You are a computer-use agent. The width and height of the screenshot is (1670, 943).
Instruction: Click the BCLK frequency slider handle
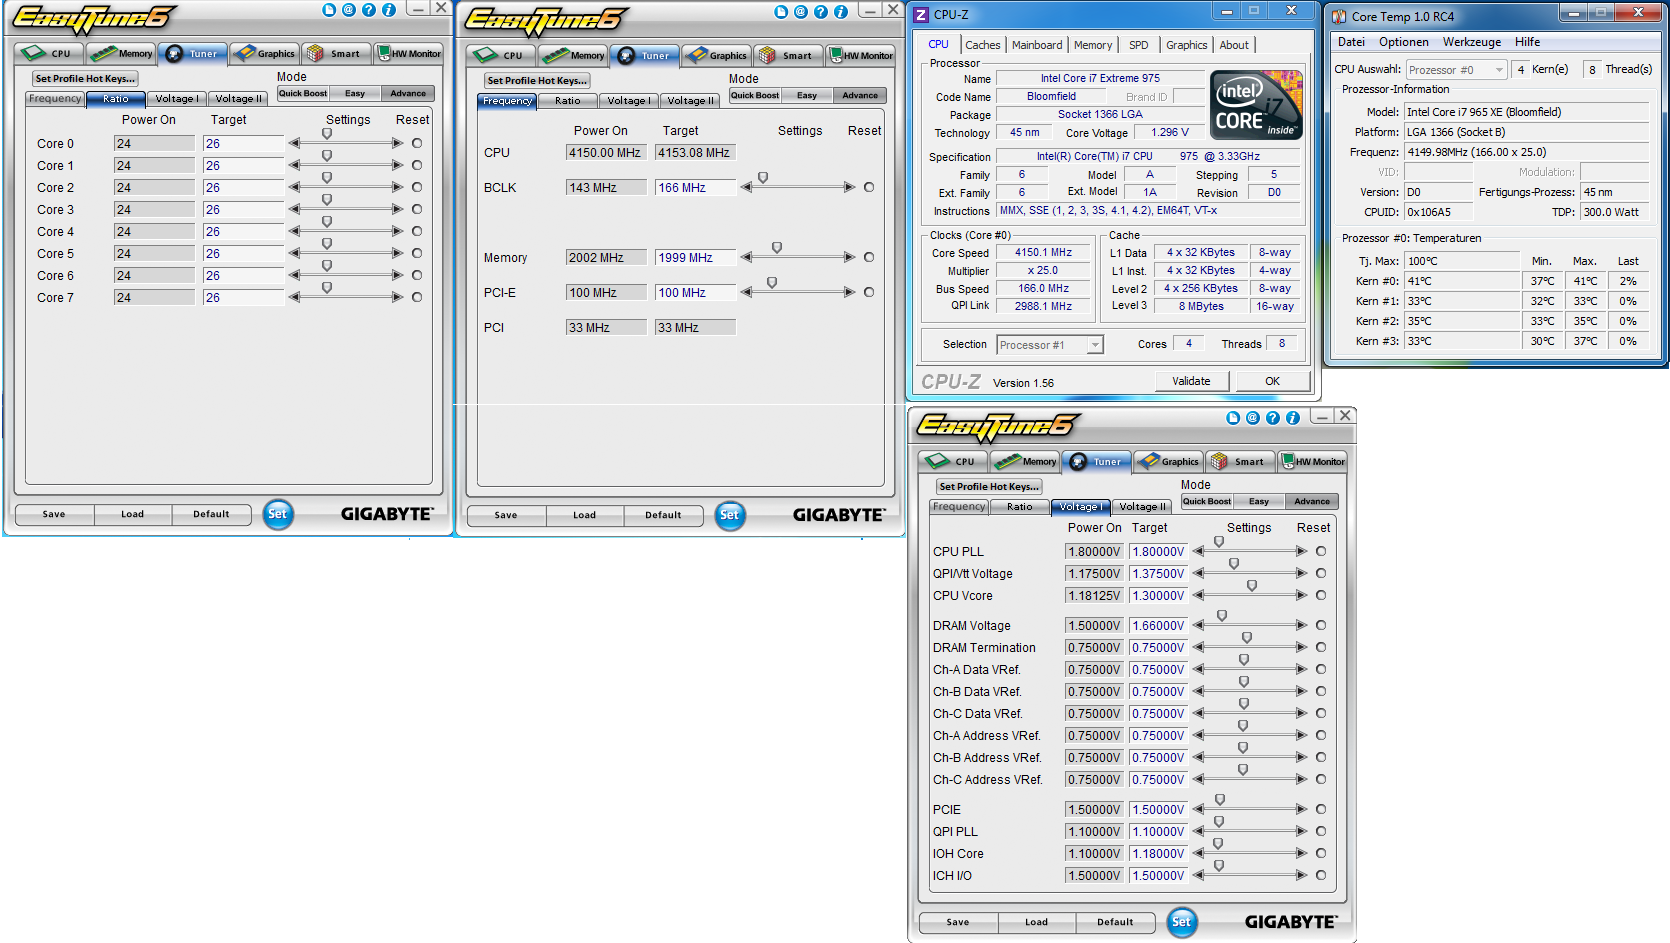point(763,178)
